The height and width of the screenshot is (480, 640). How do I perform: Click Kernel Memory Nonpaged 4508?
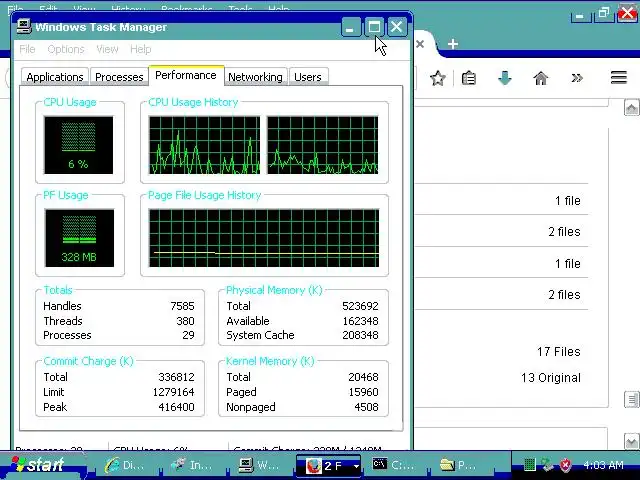click(366, 407)
